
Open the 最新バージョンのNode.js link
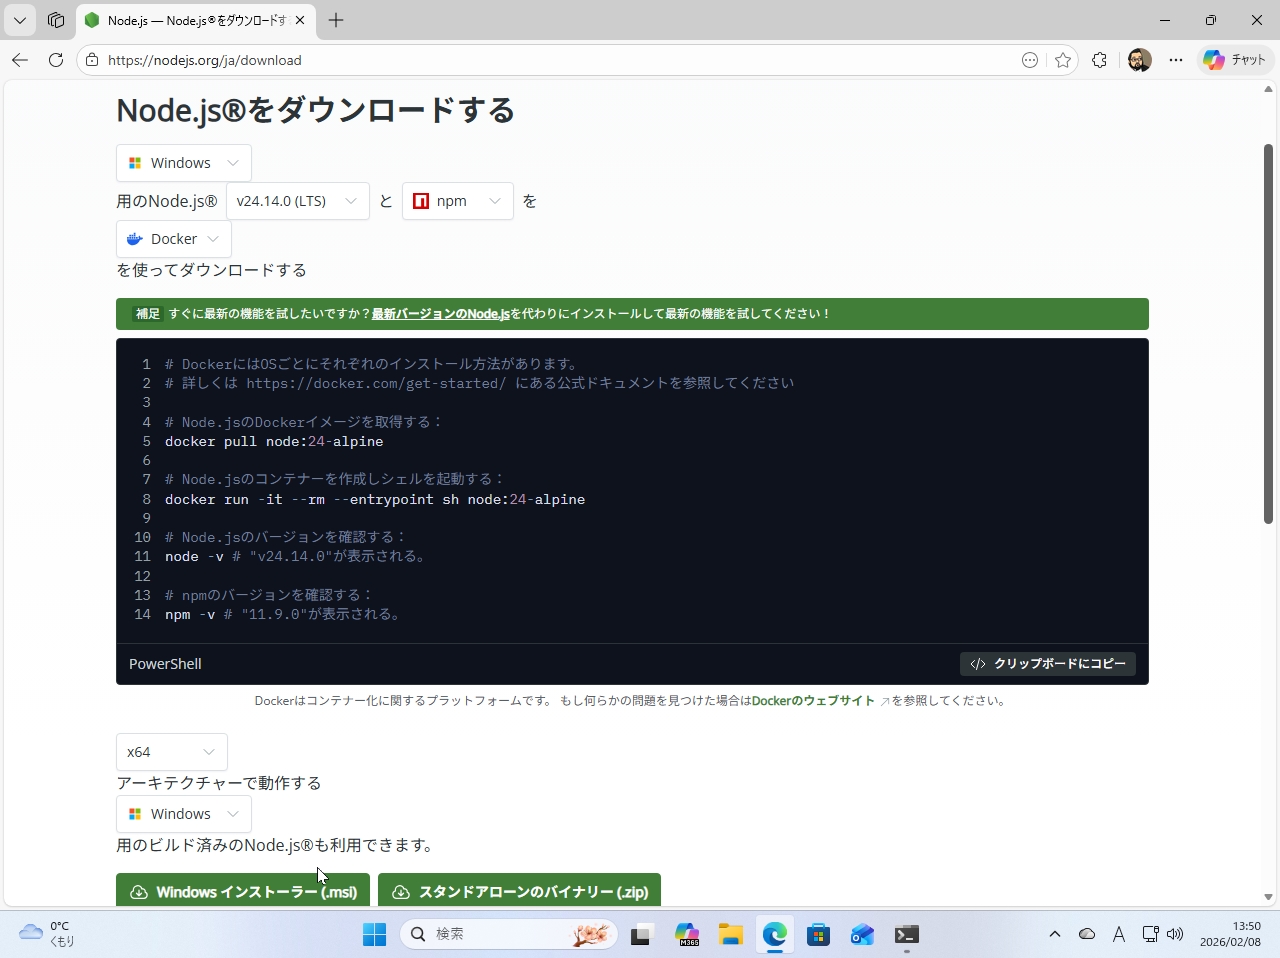pos(440,313)
